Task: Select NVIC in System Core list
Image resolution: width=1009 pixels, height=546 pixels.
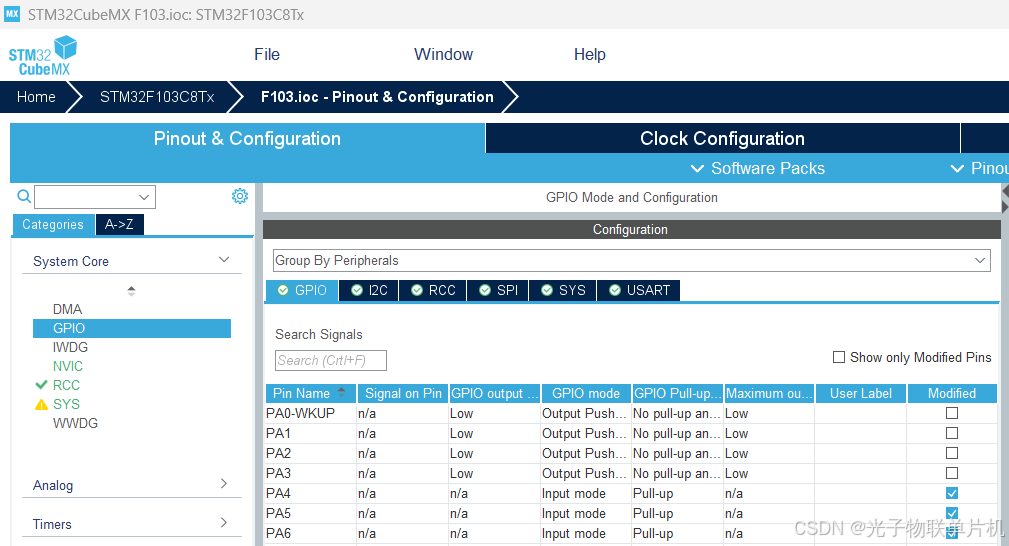Action: tap(68, 366)
